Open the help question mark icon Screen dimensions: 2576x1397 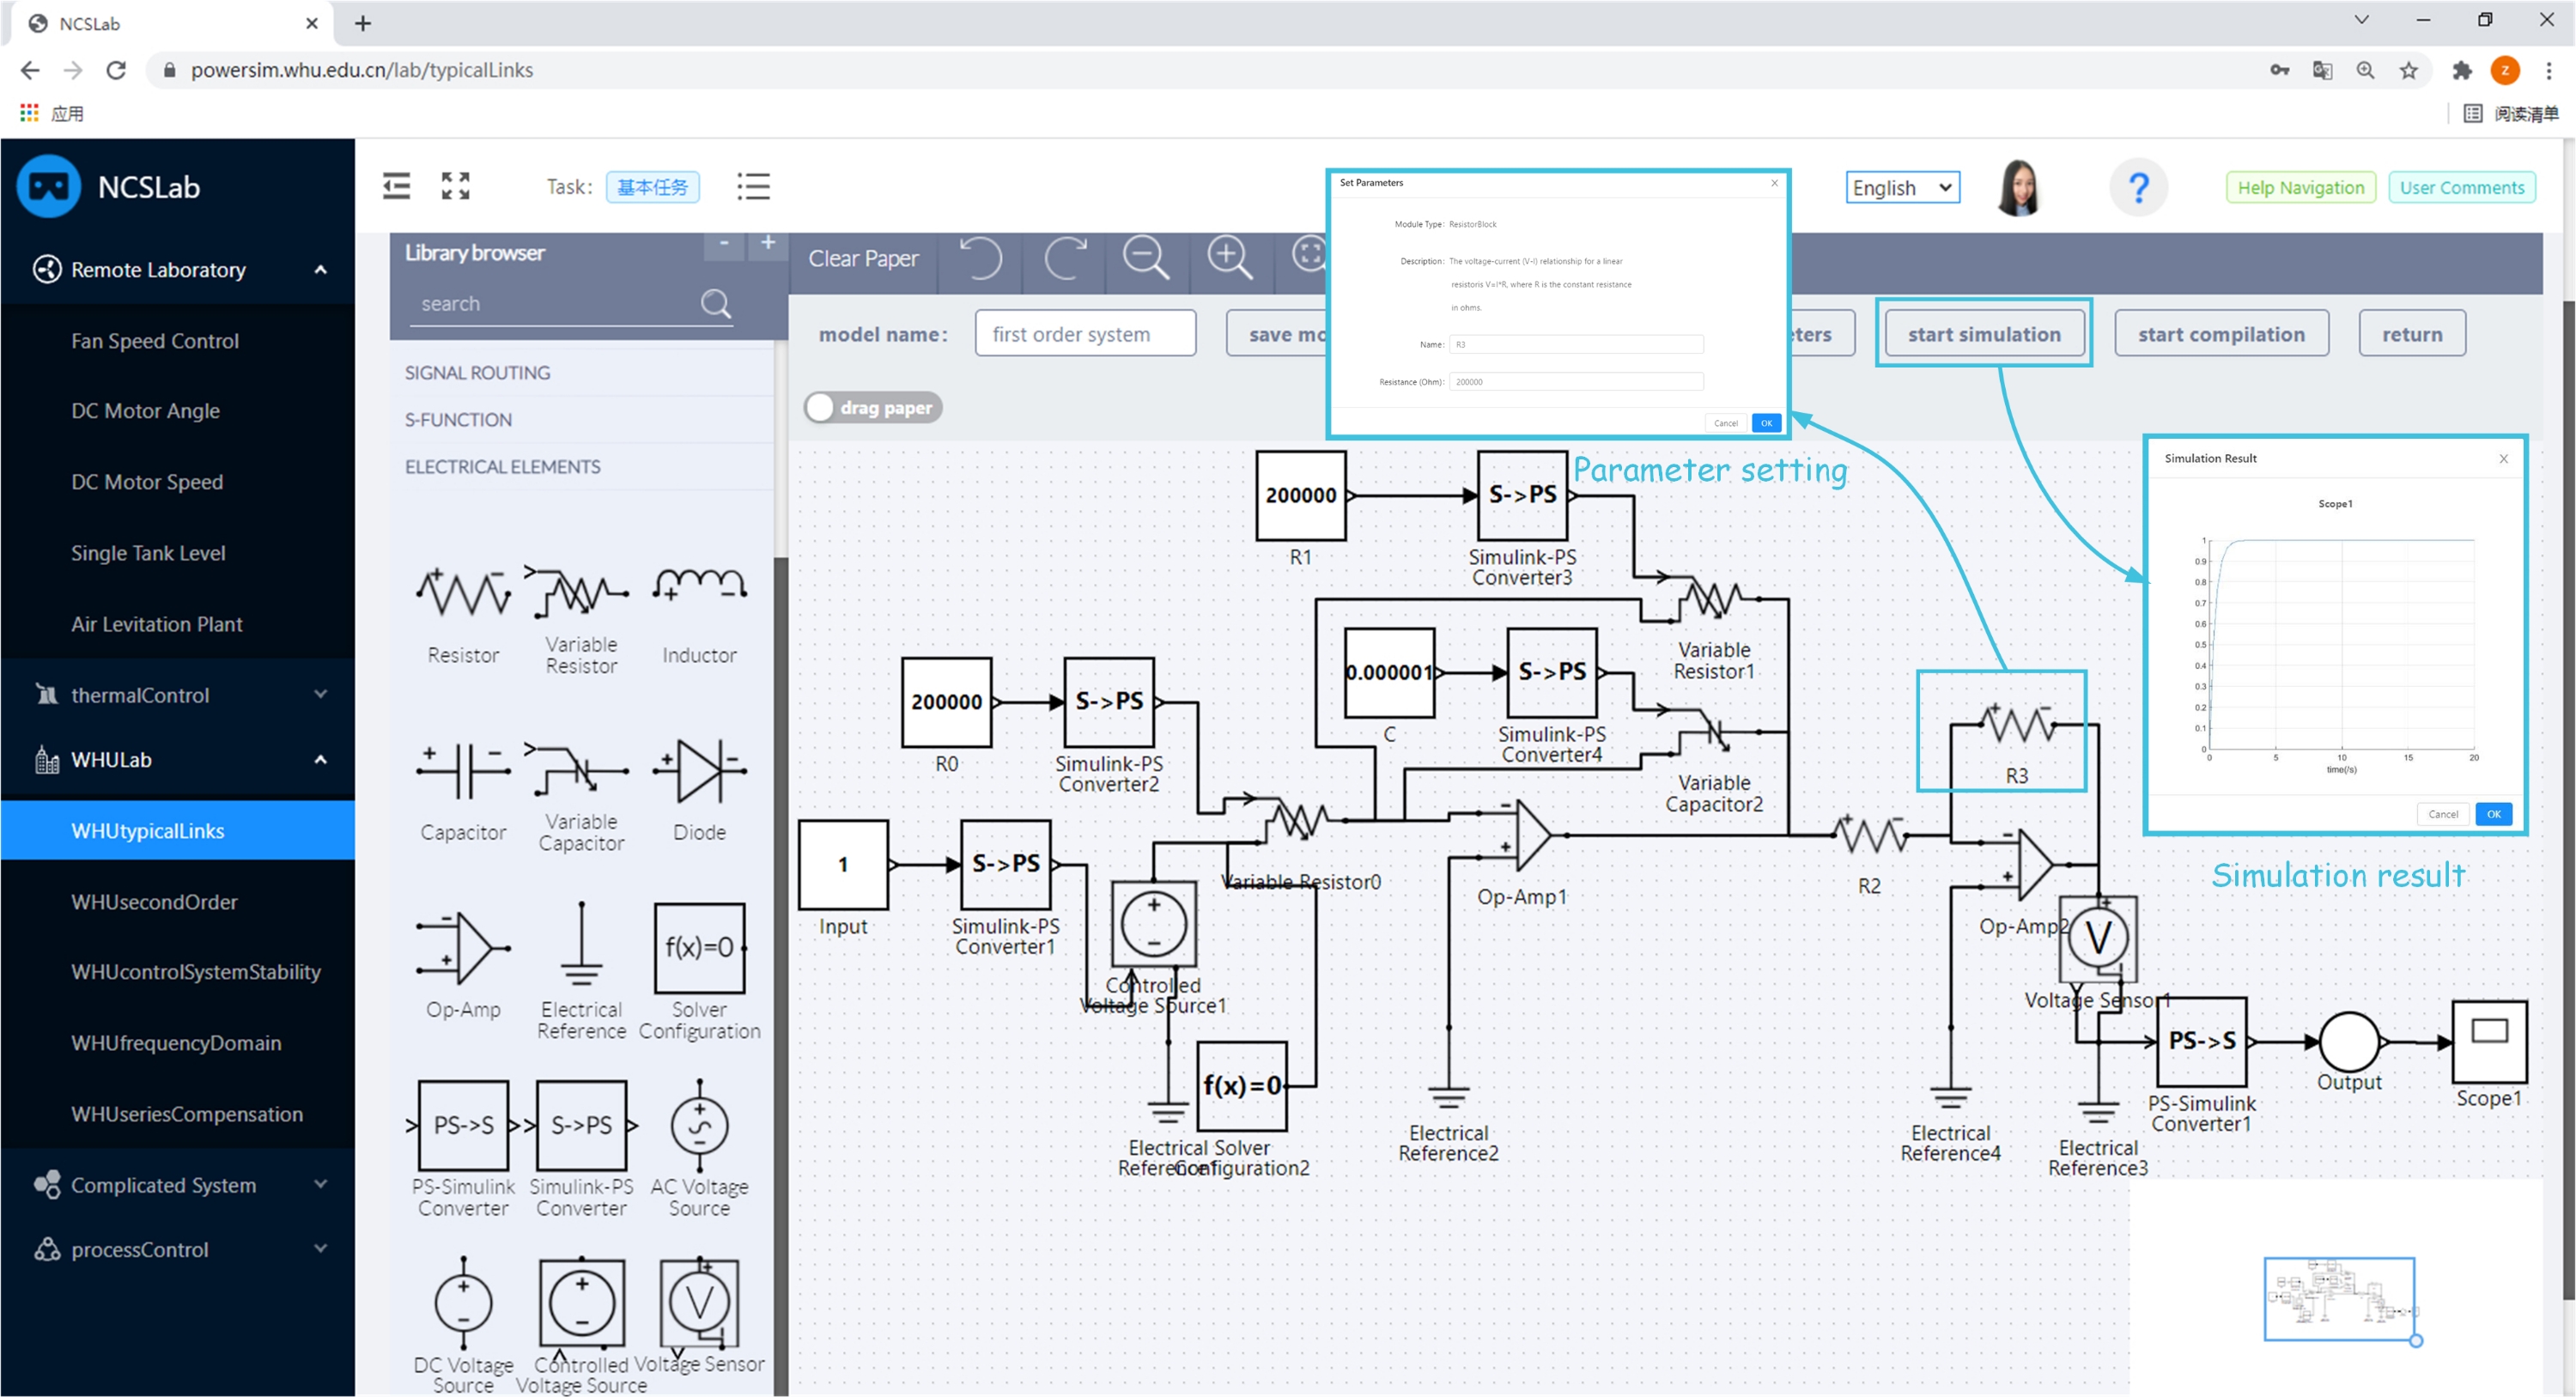coord(2138,187)
